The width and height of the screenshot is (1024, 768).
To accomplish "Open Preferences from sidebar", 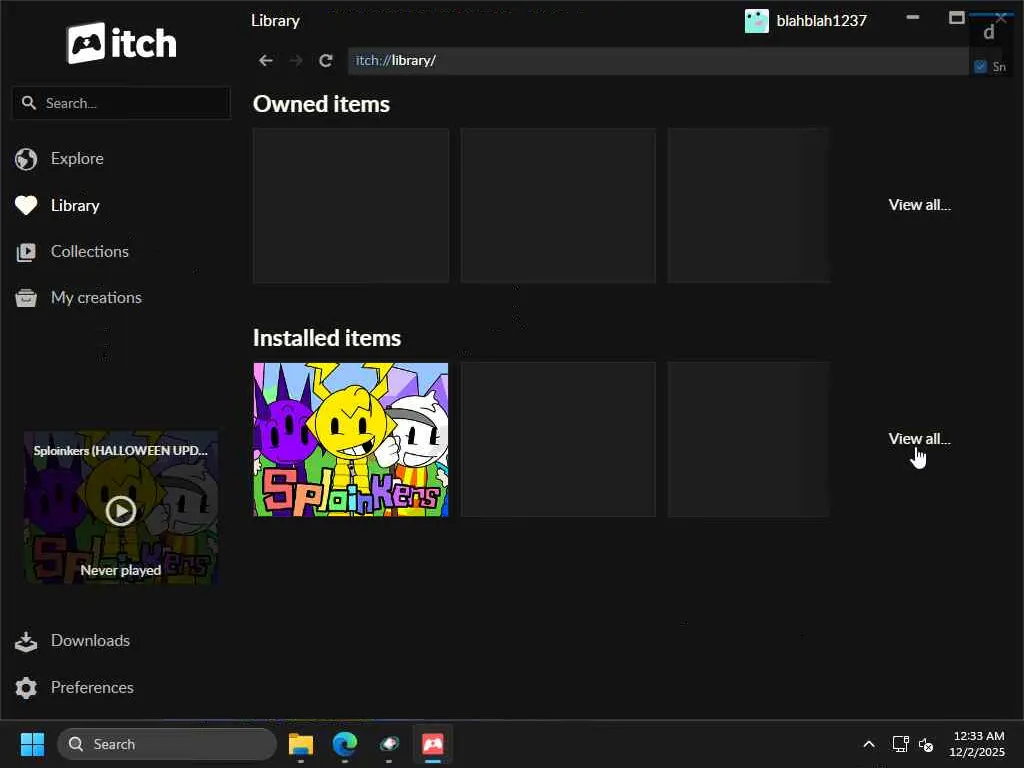I will click(x=92, y=688).
